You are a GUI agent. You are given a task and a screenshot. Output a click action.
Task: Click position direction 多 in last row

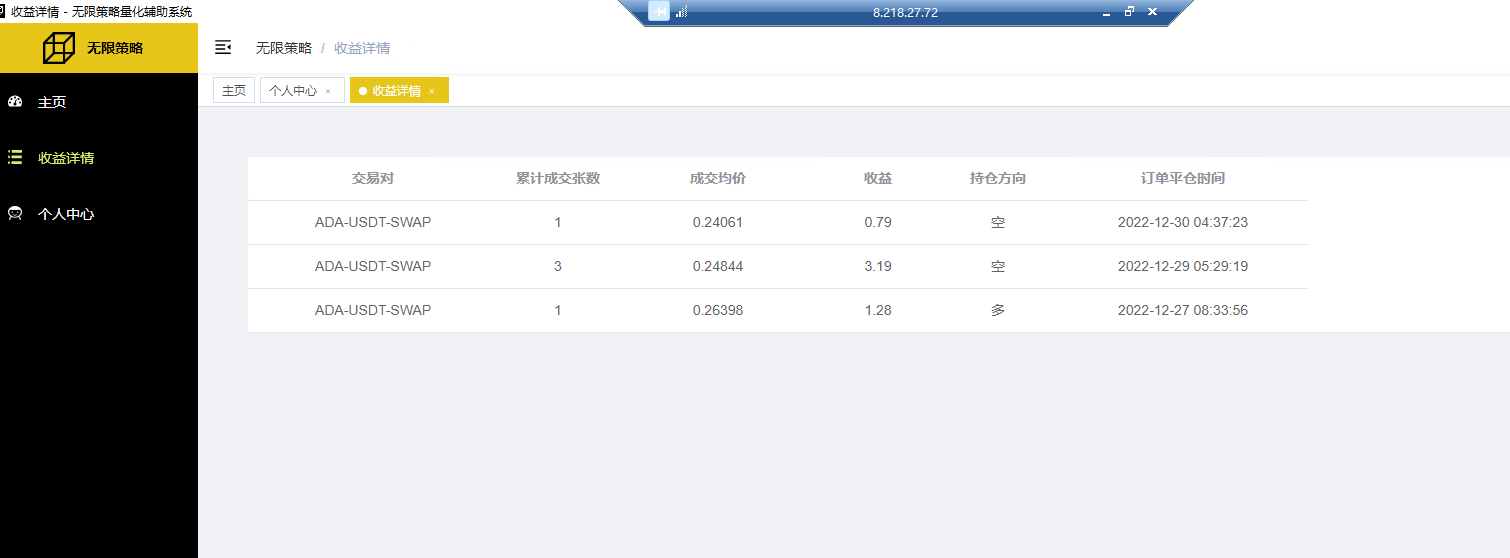[x=998, y=310]
